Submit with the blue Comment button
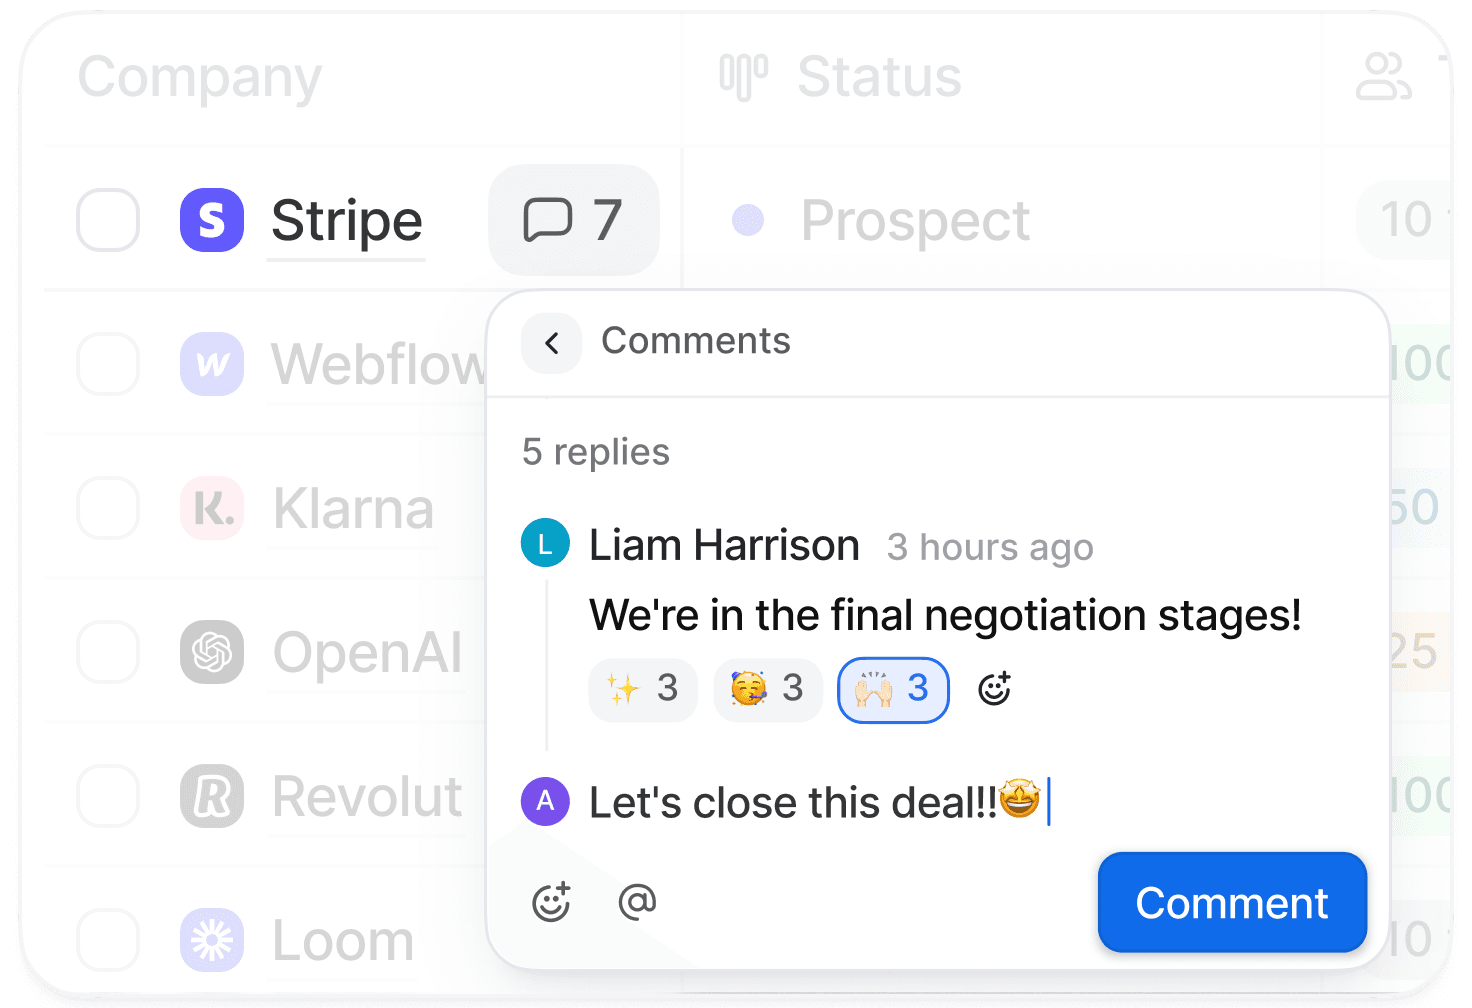The width and height of the screenshot is (1472, 1008). [1232, 902]
